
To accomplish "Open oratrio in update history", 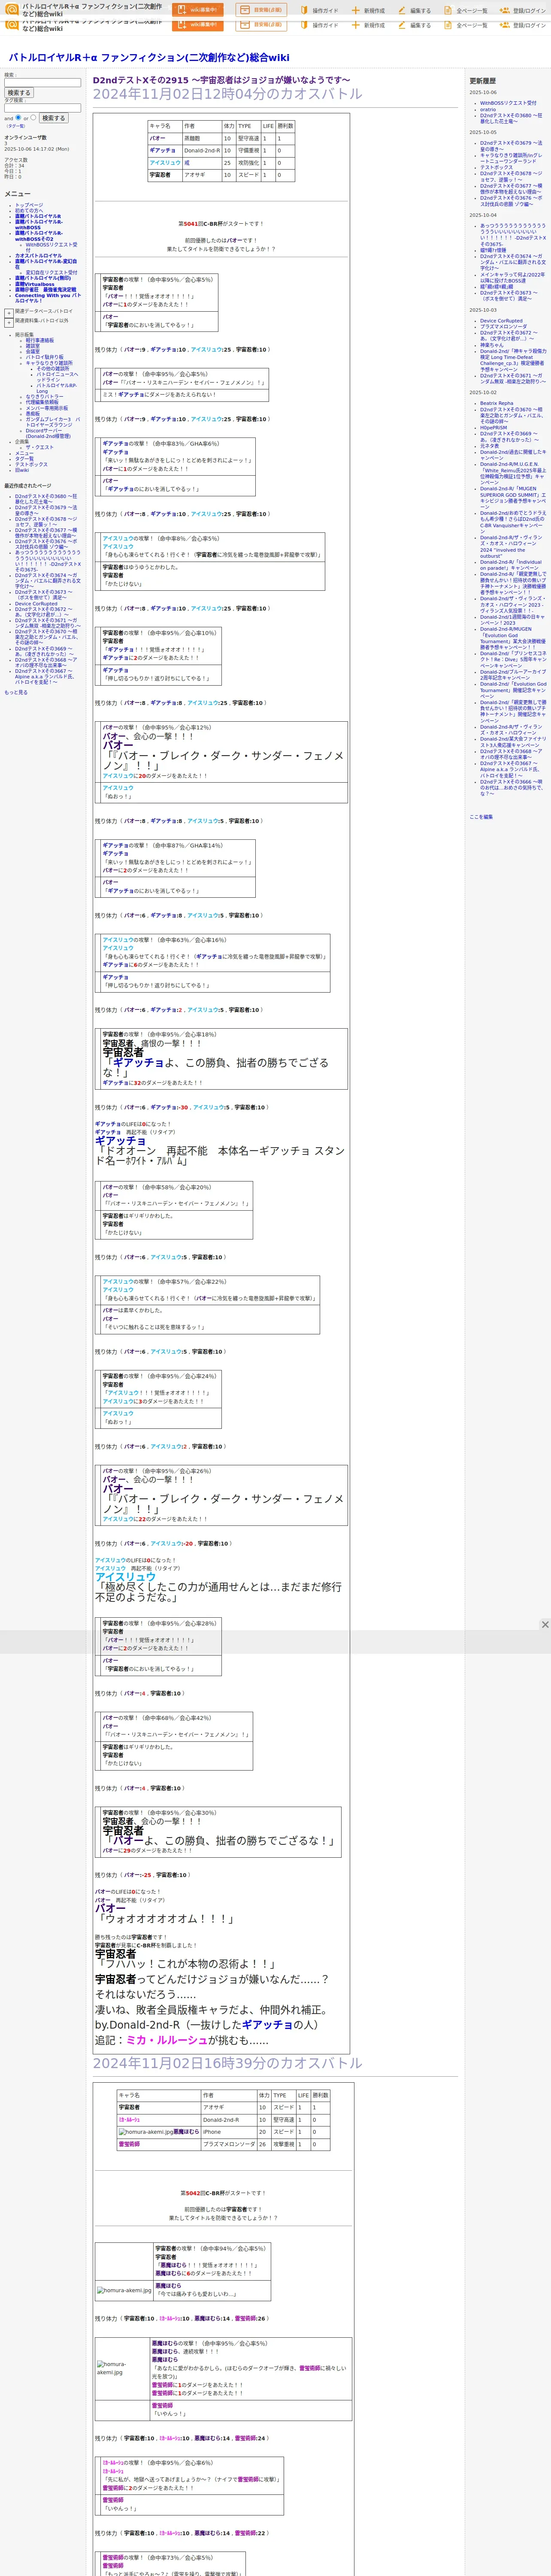I will (488, 109).
